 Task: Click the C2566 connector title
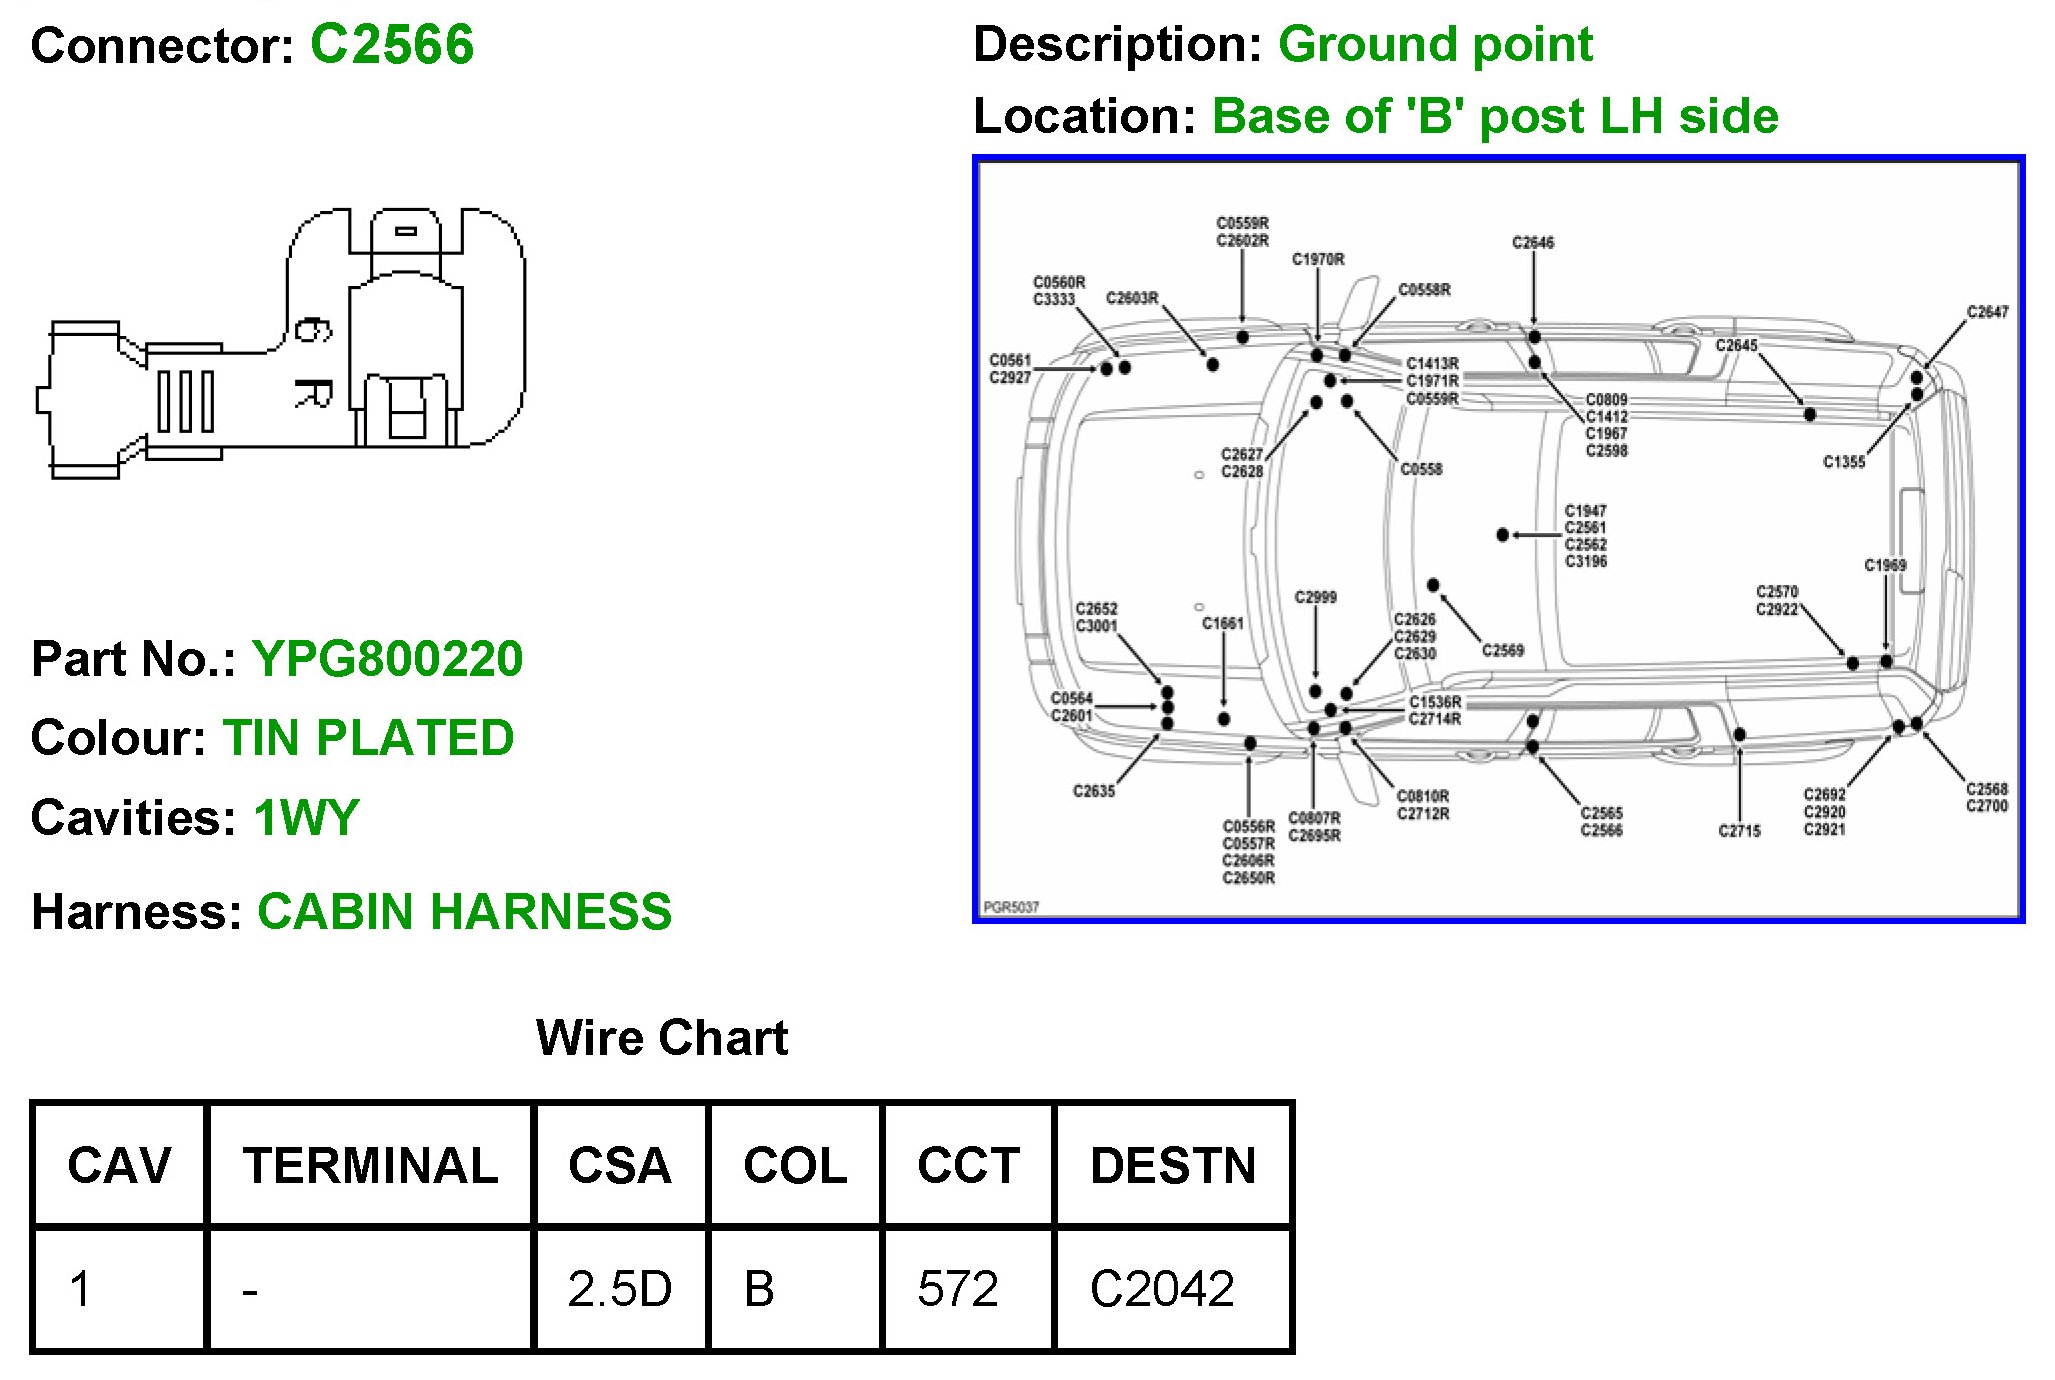click(x=391, y=45)
